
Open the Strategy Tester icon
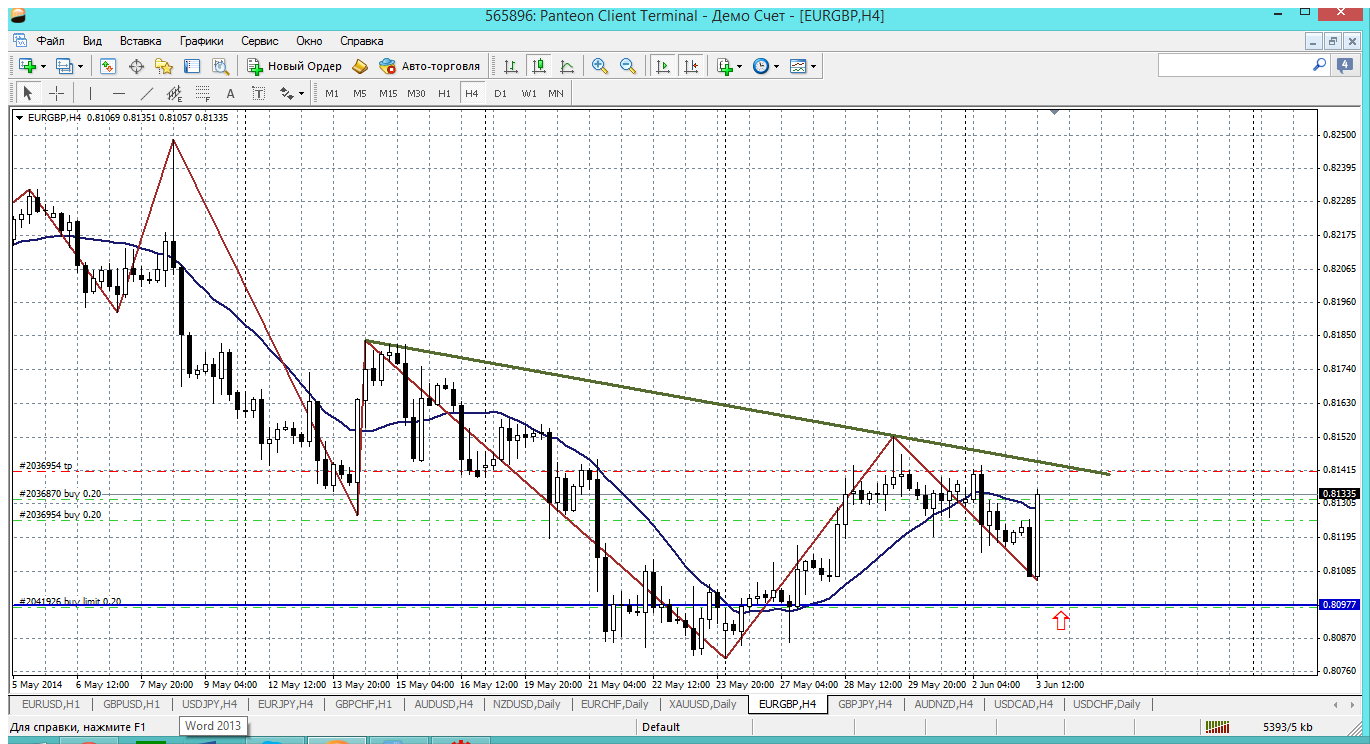(220, 66)
